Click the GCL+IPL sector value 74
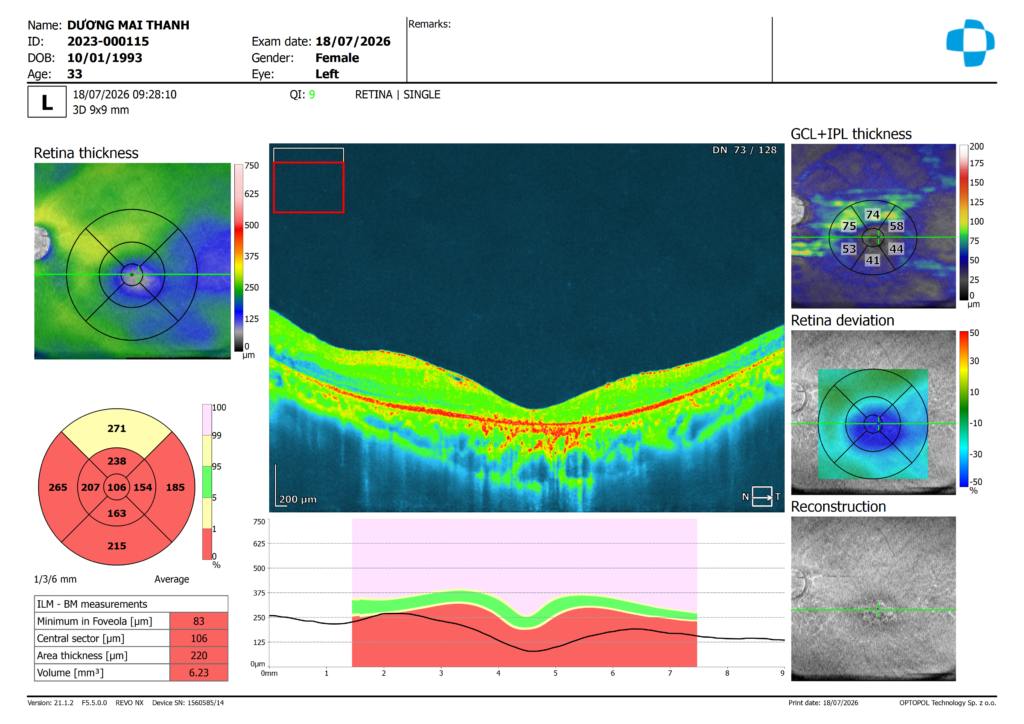This screenshot has height=724, width=1024. [x=872, y=214]
